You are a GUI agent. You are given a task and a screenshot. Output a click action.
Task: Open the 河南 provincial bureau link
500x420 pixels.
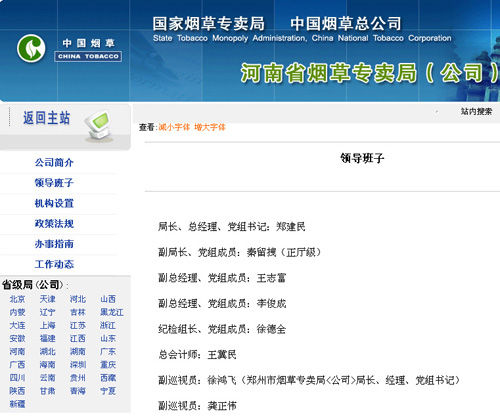[x=17, y=352]
